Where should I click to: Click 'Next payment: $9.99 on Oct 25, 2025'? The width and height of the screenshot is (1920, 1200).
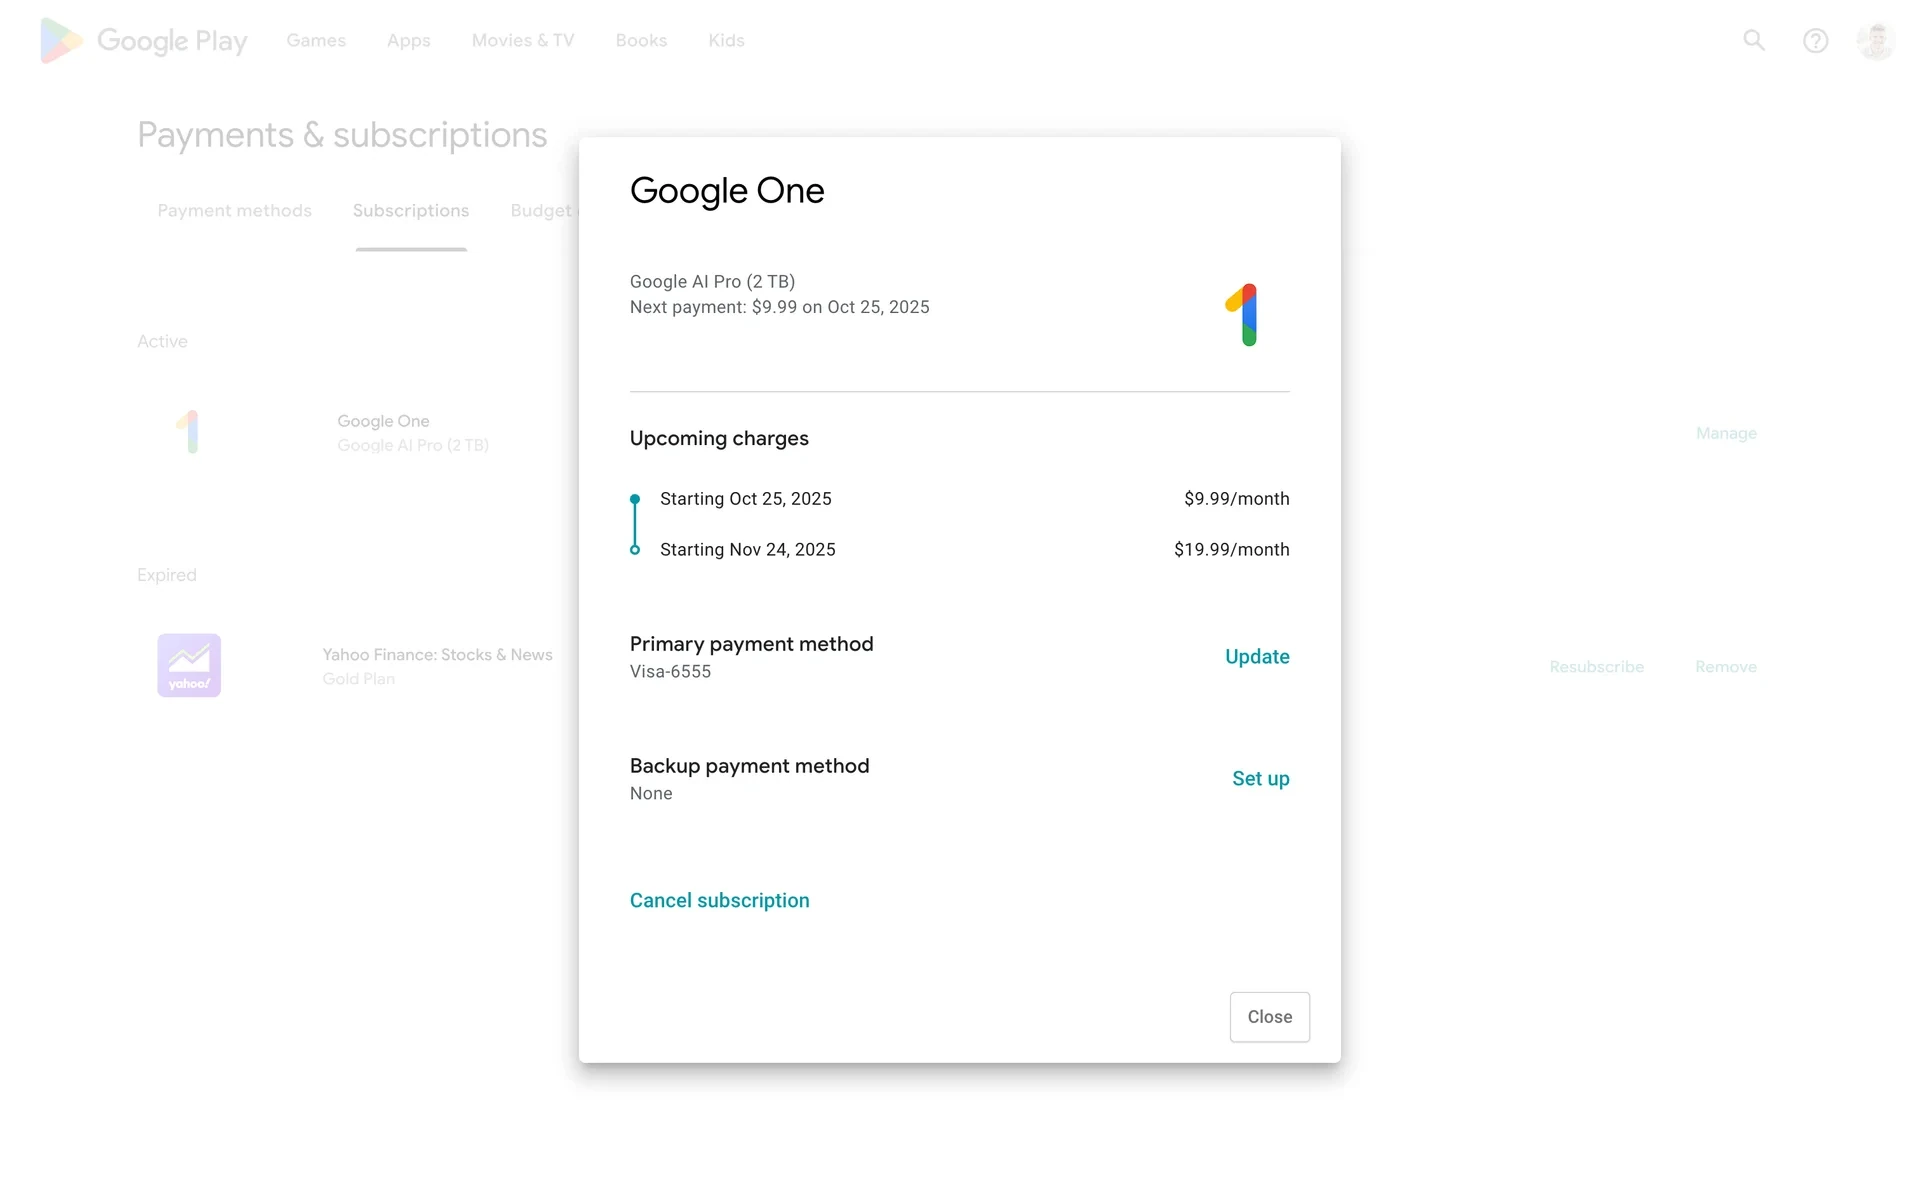[780, 307]
